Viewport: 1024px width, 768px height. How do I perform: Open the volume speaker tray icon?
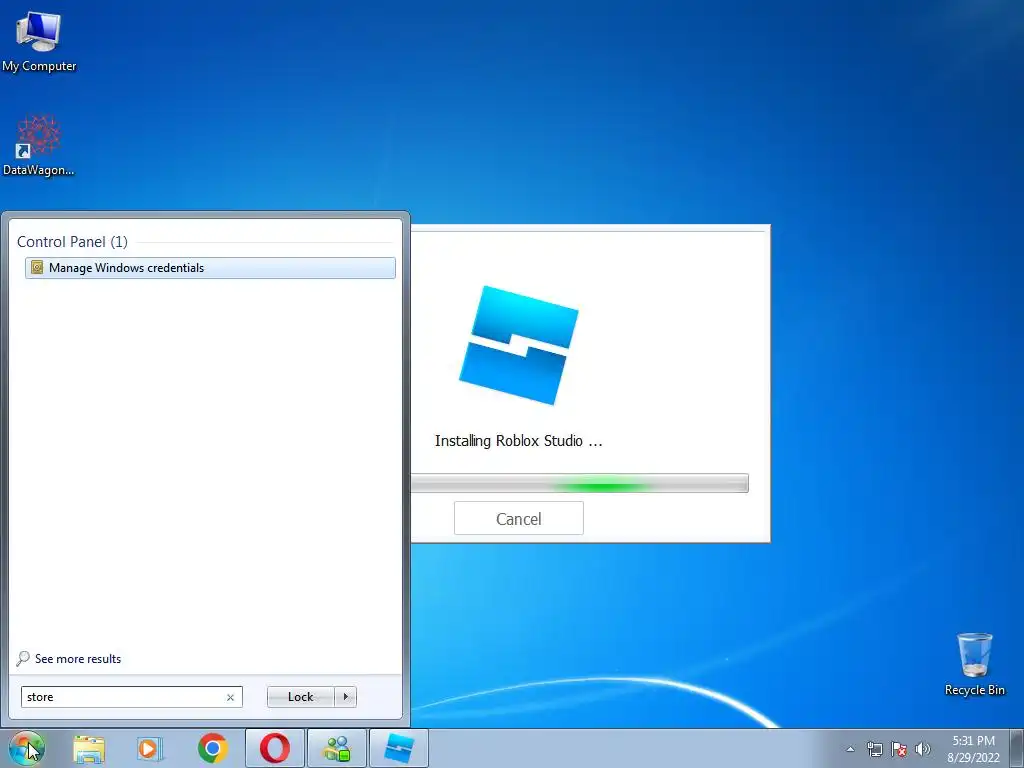923,749
